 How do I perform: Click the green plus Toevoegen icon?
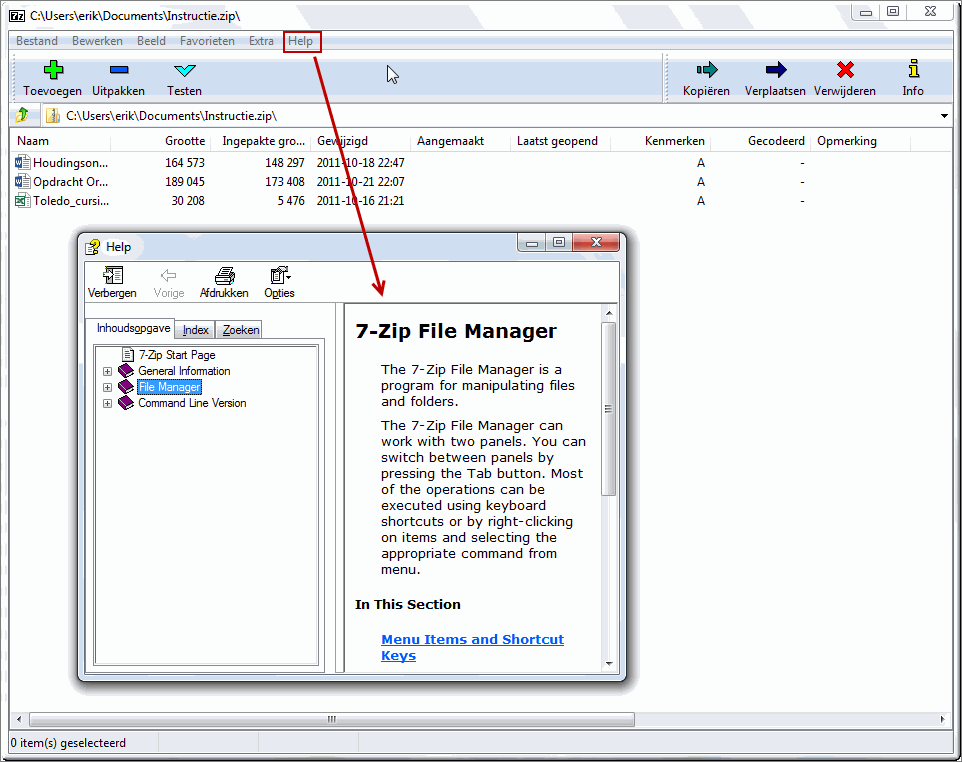pyautogui.click(x=53, y=70)
